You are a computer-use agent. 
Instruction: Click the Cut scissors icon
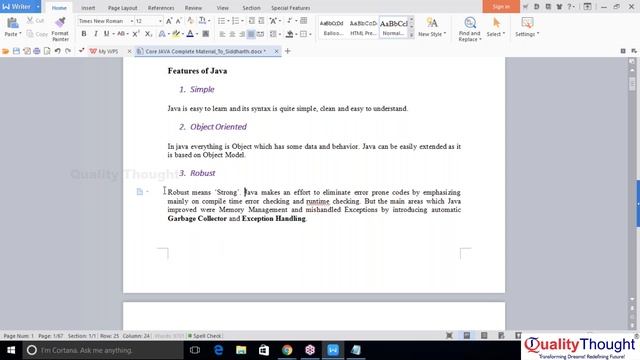(x=30, y=20)
